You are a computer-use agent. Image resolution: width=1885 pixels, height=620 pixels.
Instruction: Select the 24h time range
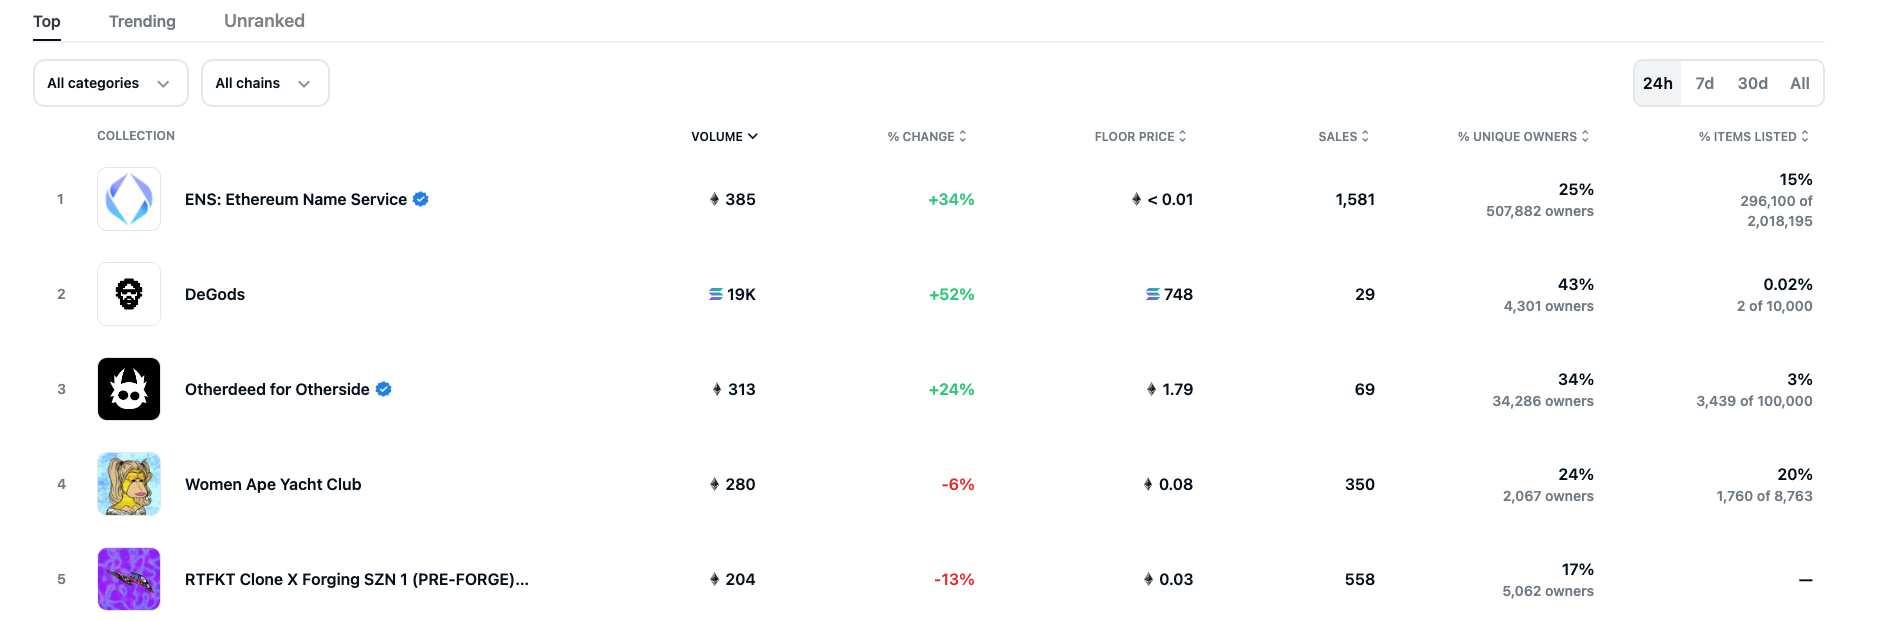point(1657,83)
